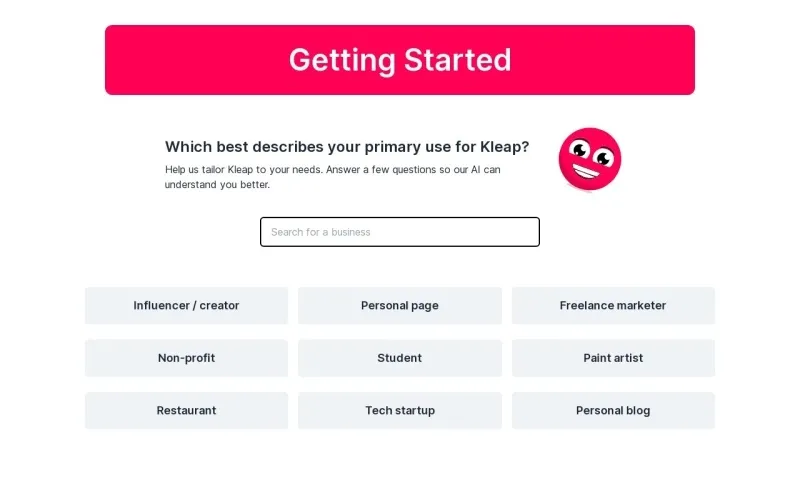Click the mascot's grinning white teeth
Image resolution: width=800 pixels, height=500 pixels.
coord(585,171)
